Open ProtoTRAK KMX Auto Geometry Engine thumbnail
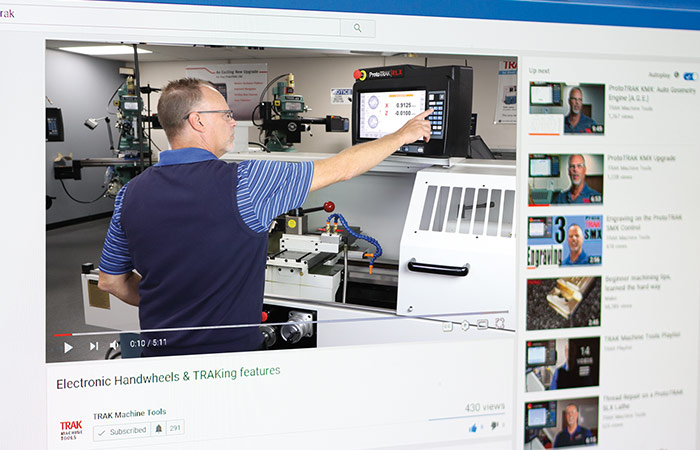The width and height of the screenshot is (700, 450). 567,108
